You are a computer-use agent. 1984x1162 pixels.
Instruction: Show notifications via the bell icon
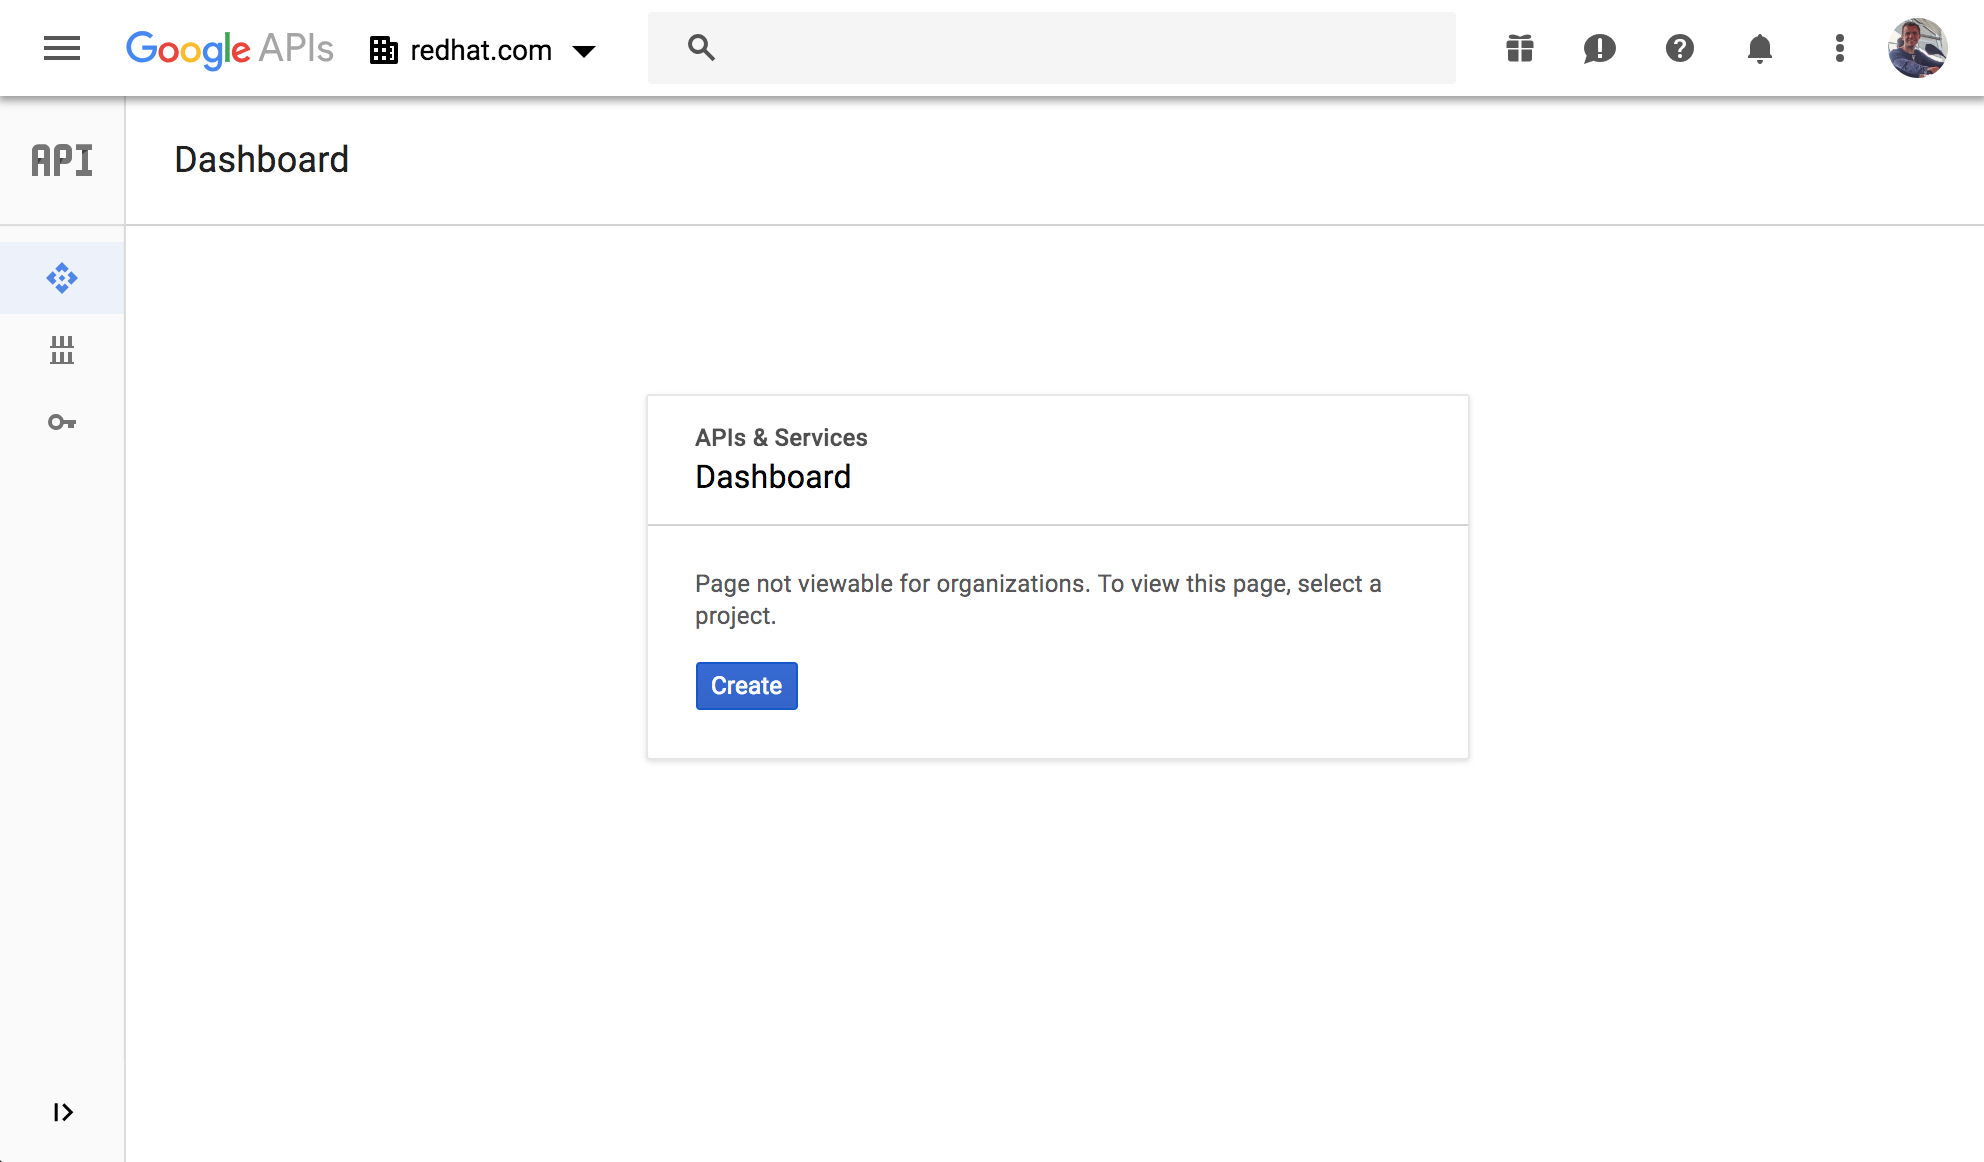[x=1760, y=48]
